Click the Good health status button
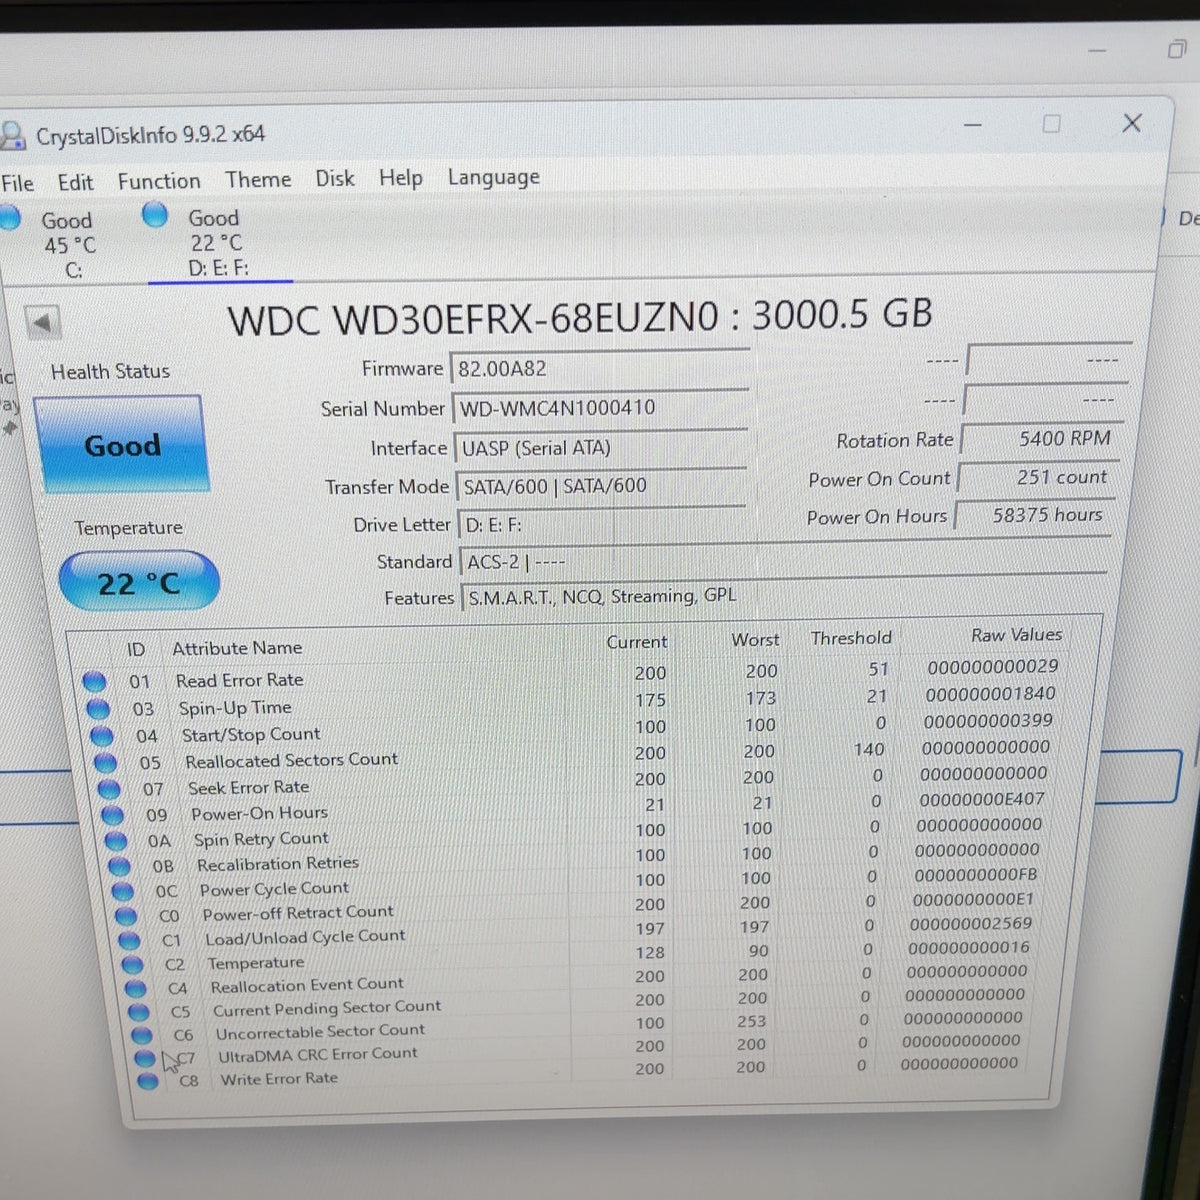Image resolution: width=1200 pixels, height=1200 pixels. [121, 445]
